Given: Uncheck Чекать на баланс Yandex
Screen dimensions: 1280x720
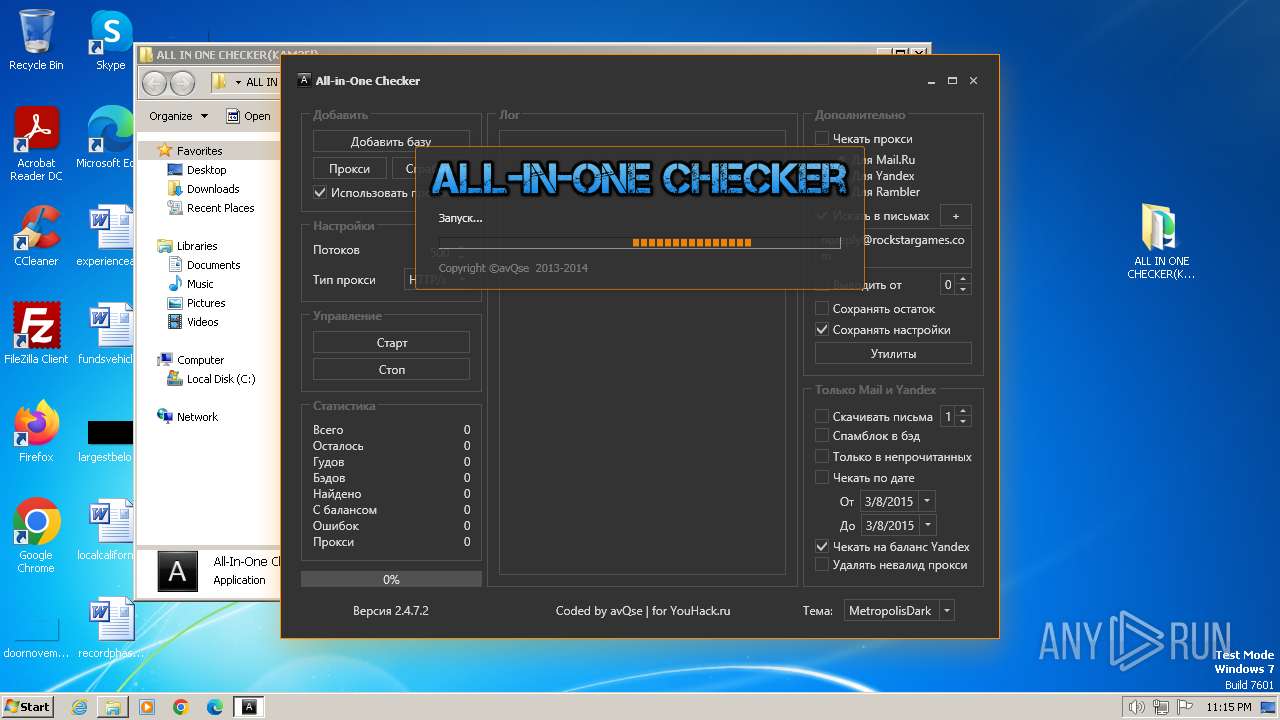Looking at the screenshot, I should (822, 547).
